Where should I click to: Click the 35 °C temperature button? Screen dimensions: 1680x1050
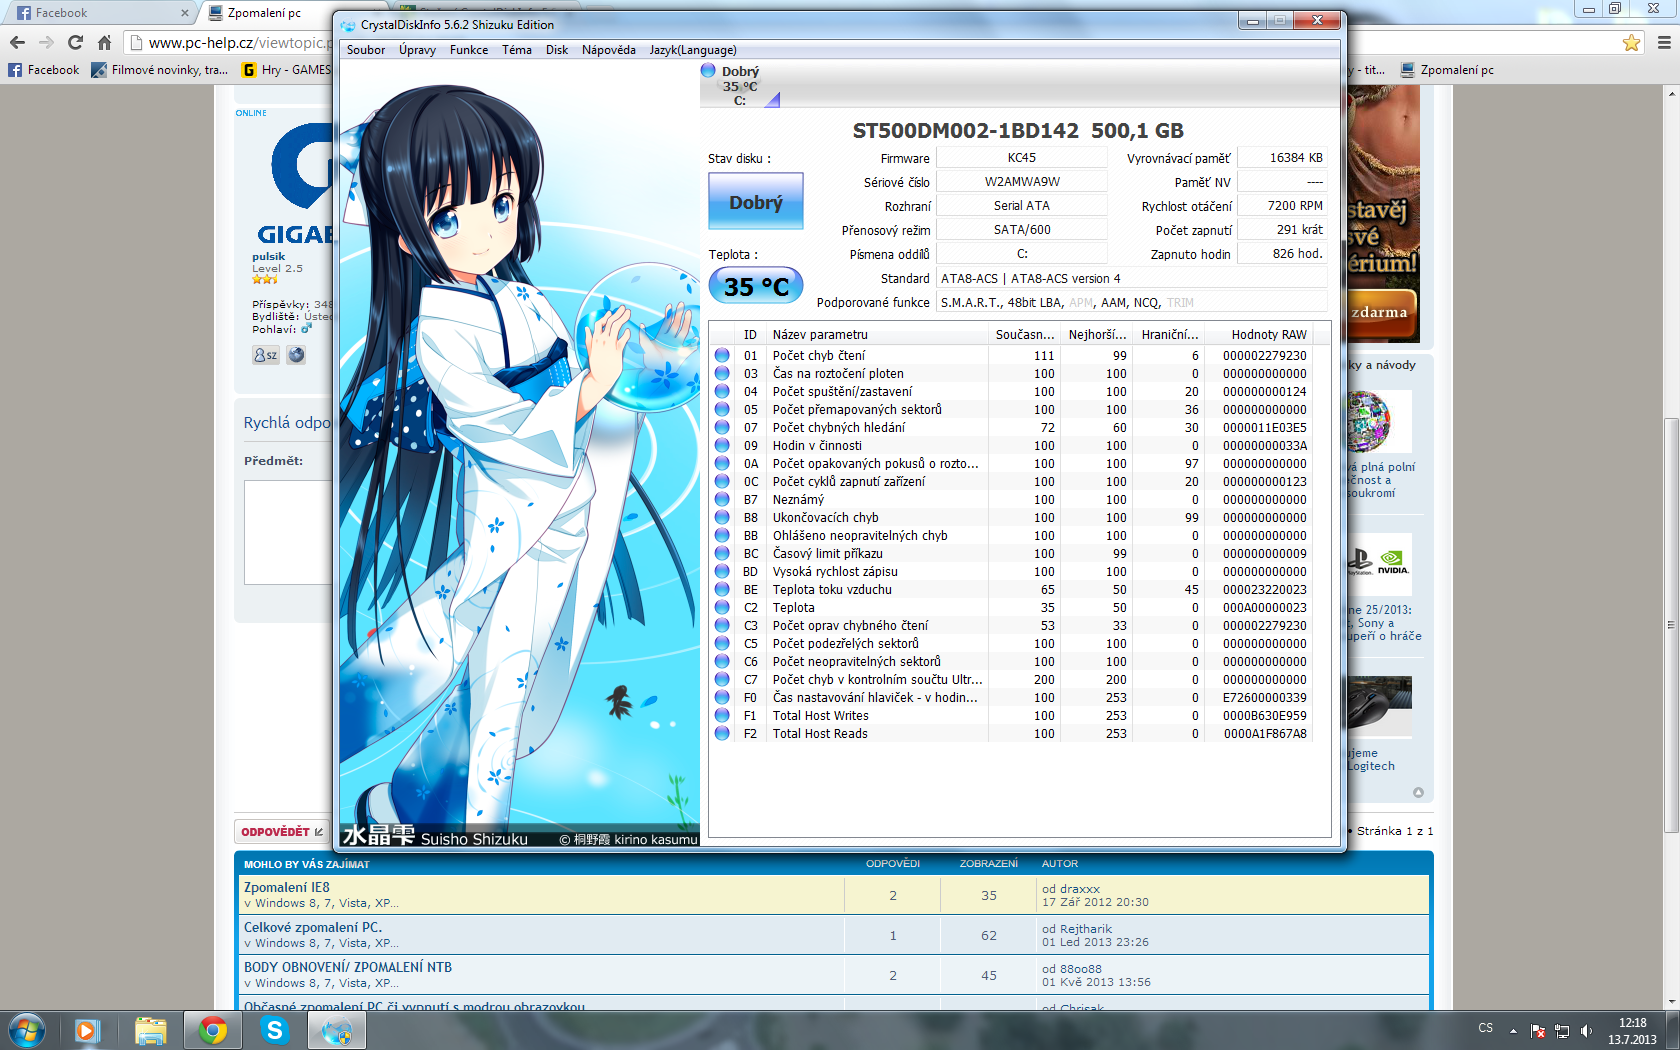point(755,287)
